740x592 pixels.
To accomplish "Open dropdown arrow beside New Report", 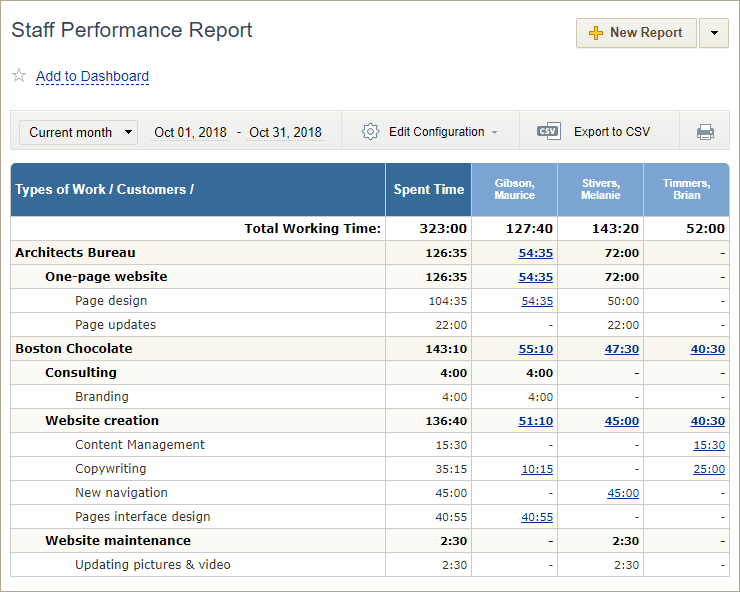I will coord(713,33).
